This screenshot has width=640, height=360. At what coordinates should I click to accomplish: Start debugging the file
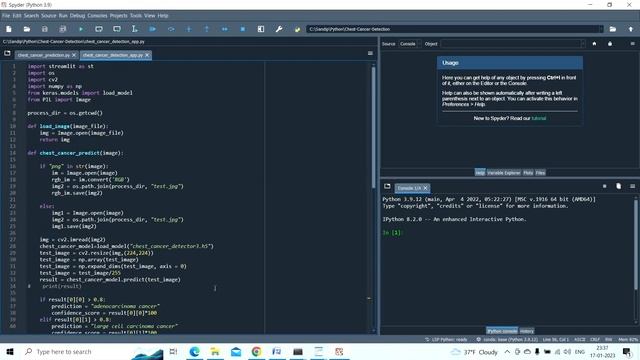(153, 29)
